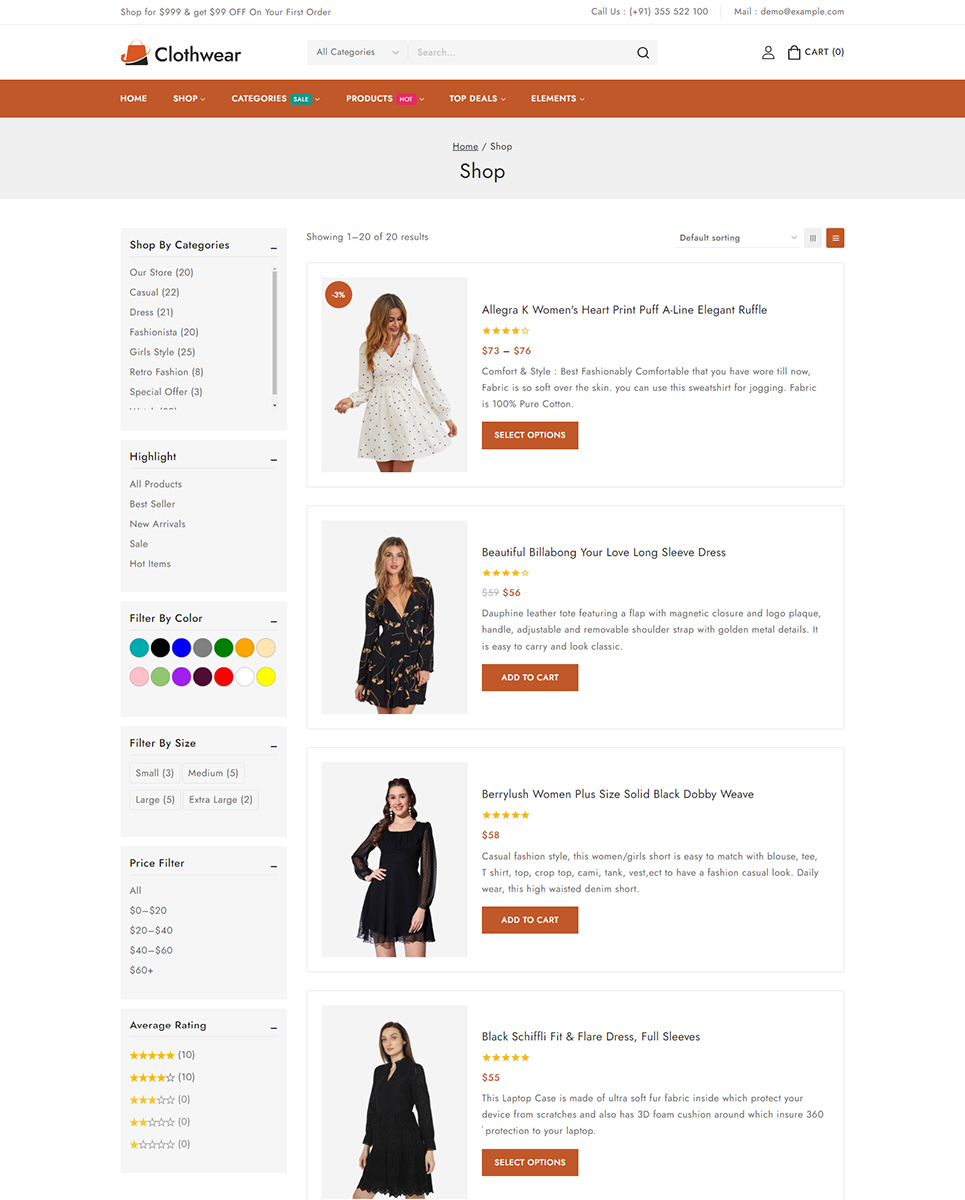This screenshot has width=965, height=1200.
Task: Open the shopping cart bag icon
Action: click(794, 53)
